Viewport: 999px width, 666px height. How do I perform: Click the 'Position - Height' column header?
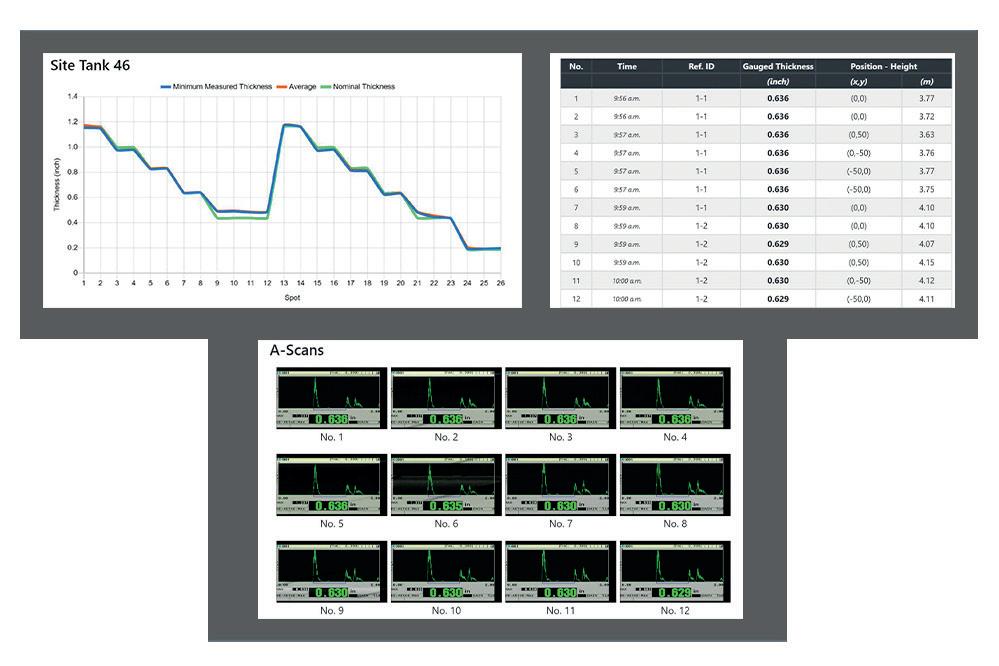[x=884, y=66]
